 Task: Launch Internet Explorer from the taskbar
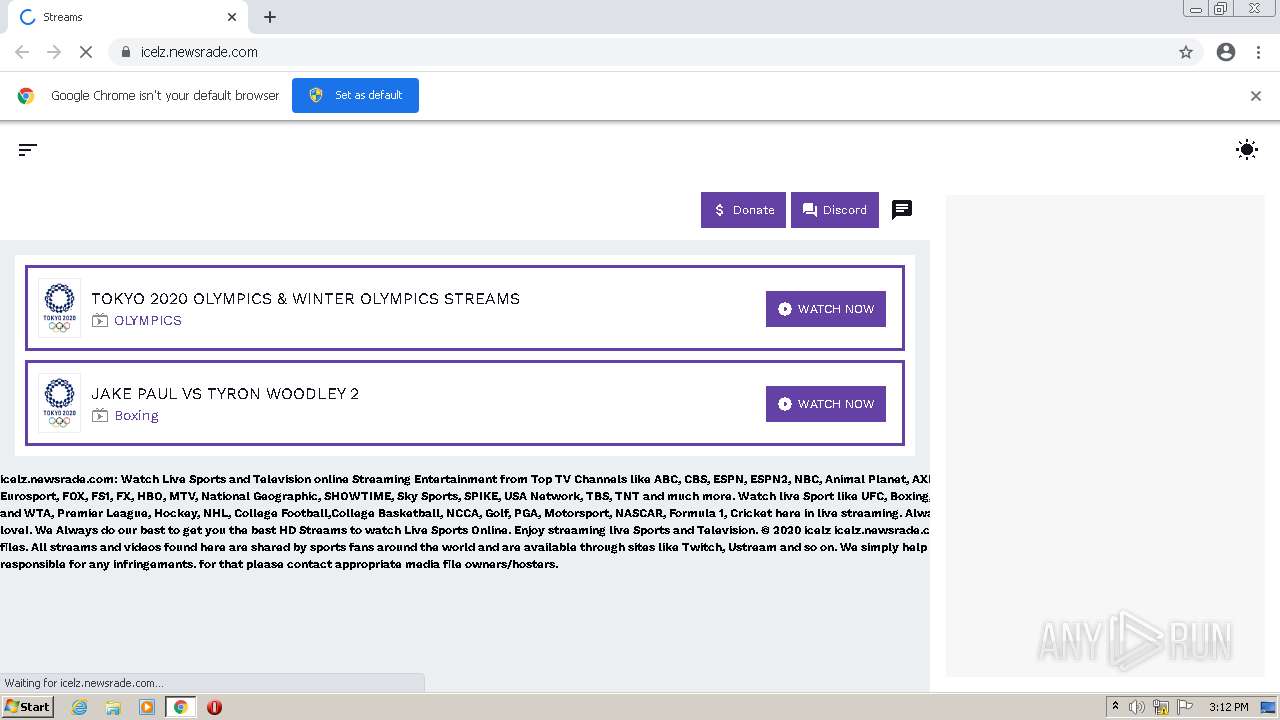point(79,707)
